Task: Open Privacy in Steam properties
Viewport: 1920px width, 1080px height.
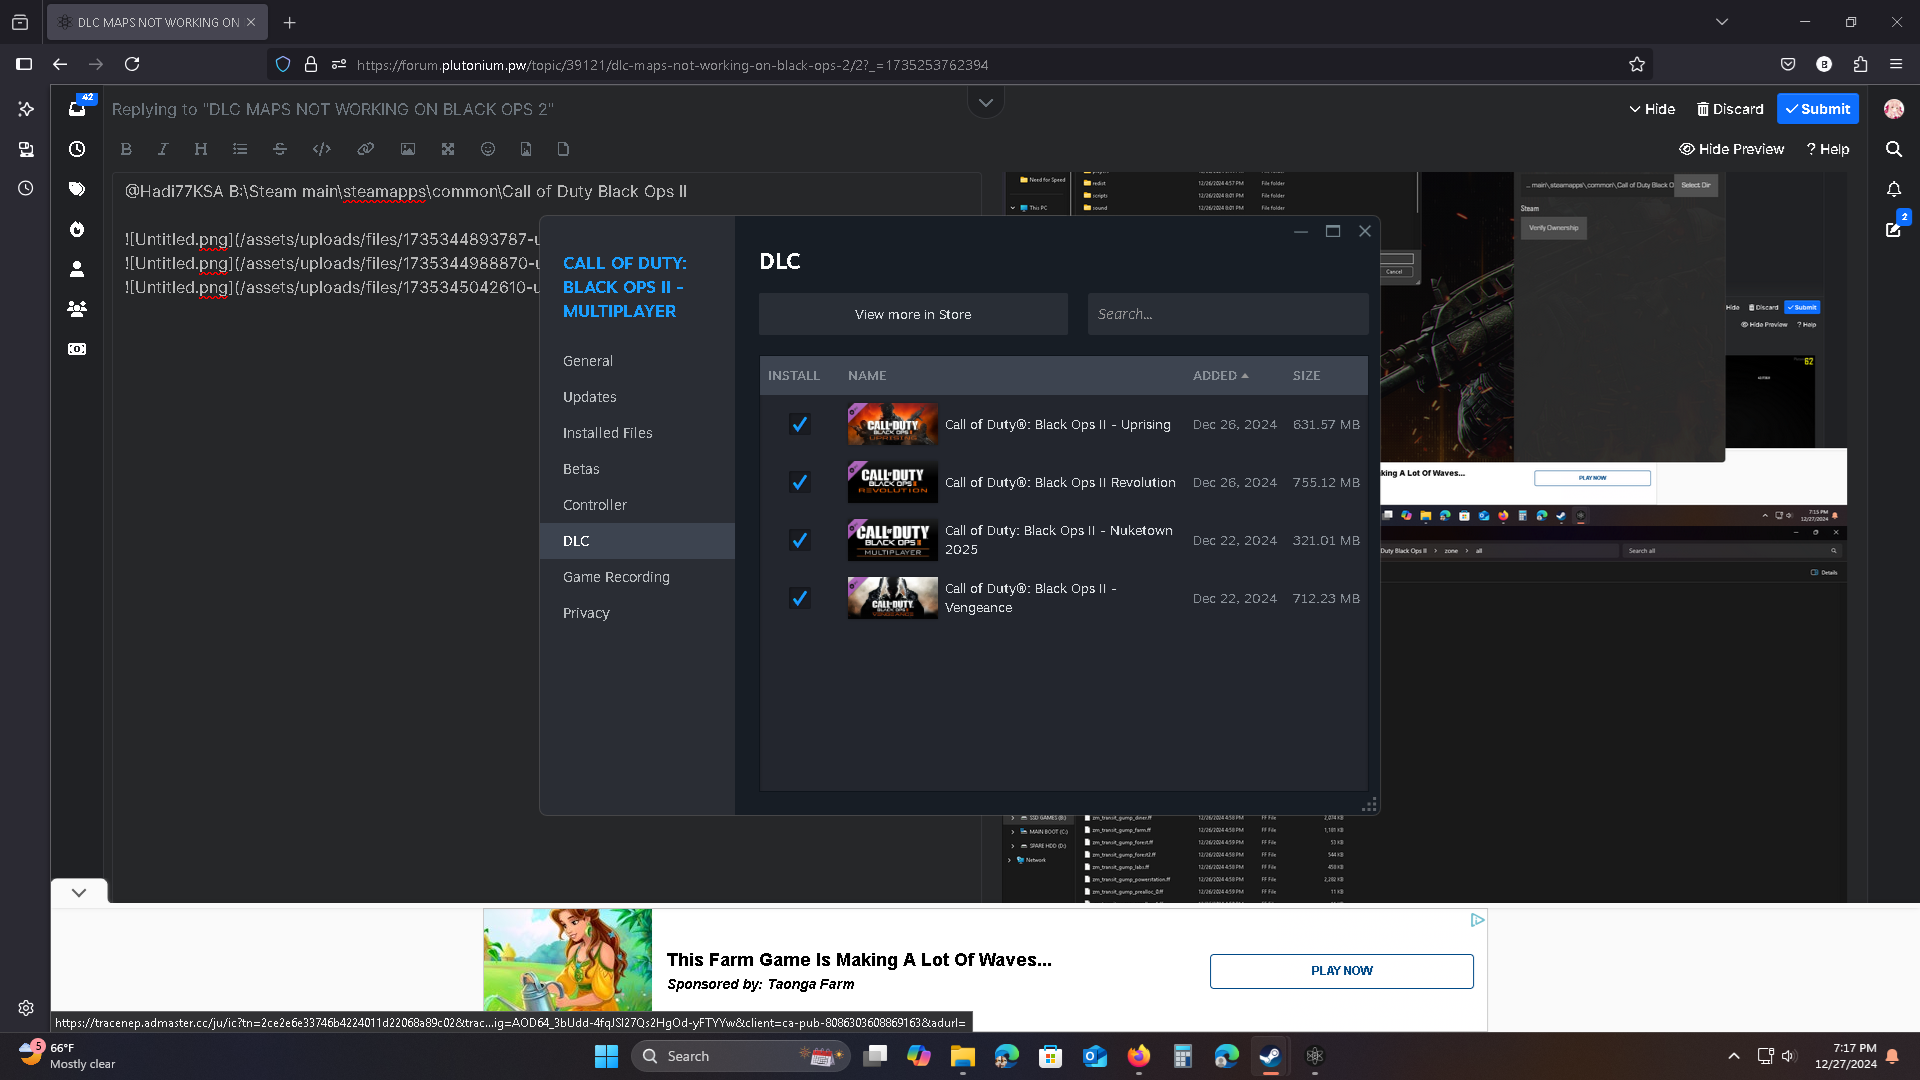Action: (x=637, y=613)
